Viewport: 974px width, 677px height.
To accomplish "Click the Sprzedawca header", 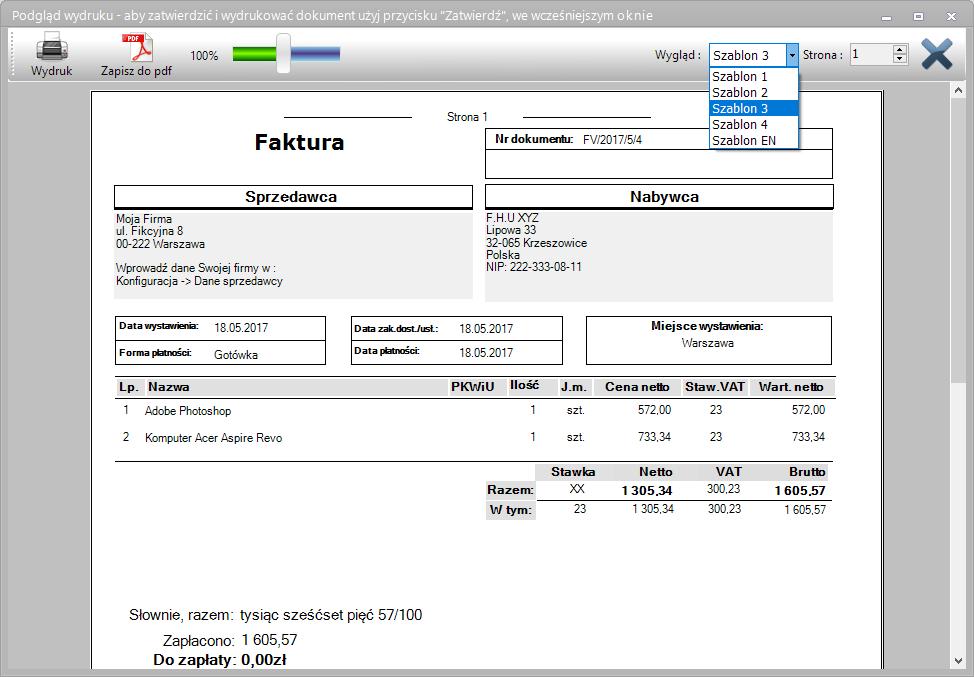I will [291, 197].
